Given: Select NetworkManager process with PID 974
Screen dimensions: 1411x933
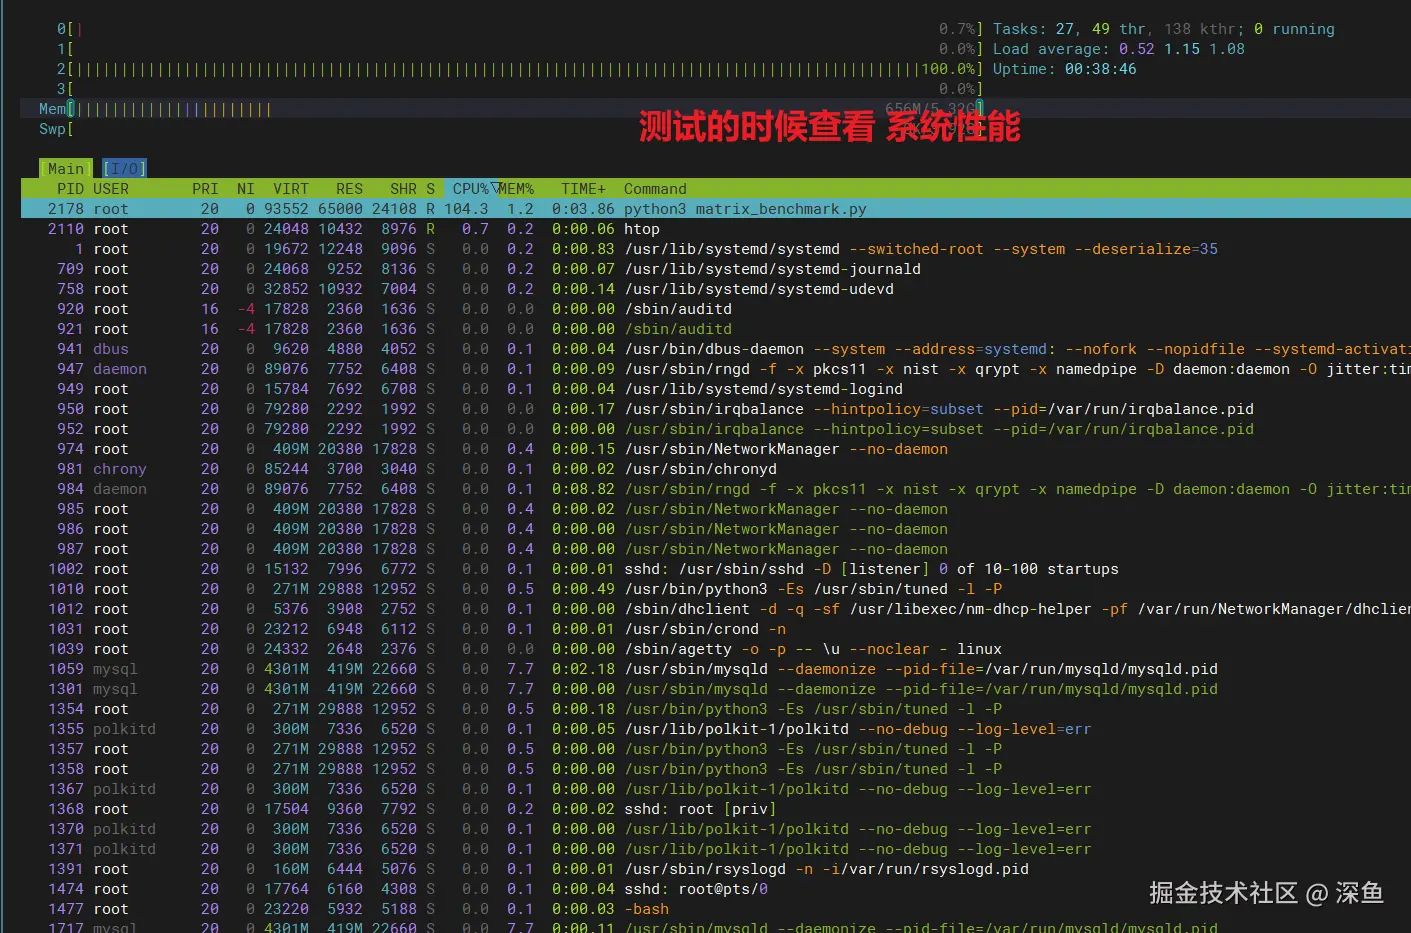Looking at the screenshot, I should pos(716,449).
